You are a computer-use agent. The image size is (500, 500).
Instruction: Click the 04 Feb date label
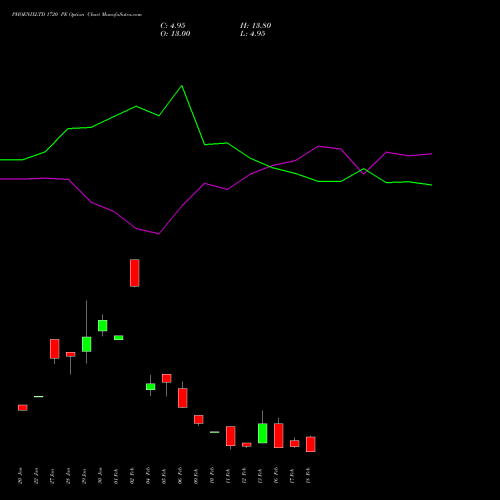click(x=149, y=476)
